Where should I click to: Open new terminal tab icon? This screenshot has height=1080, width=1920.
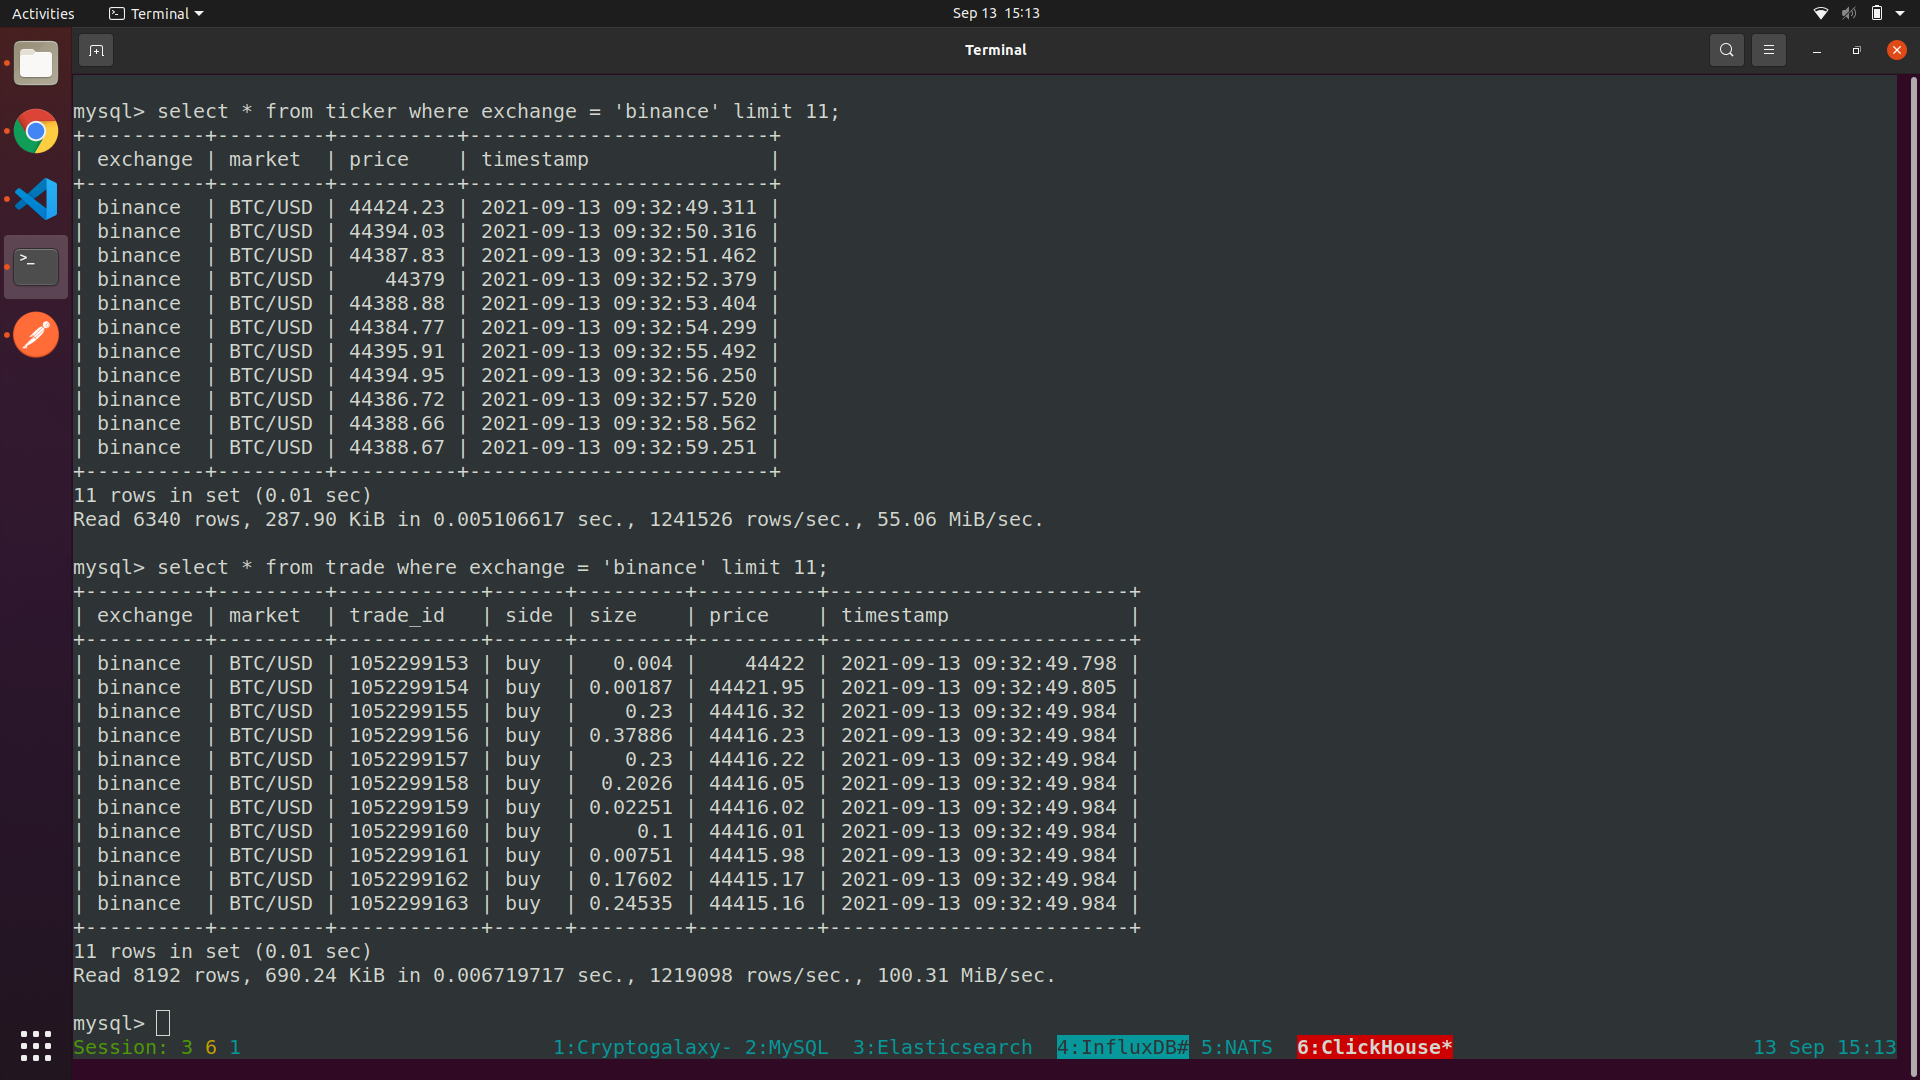(96, 50)
